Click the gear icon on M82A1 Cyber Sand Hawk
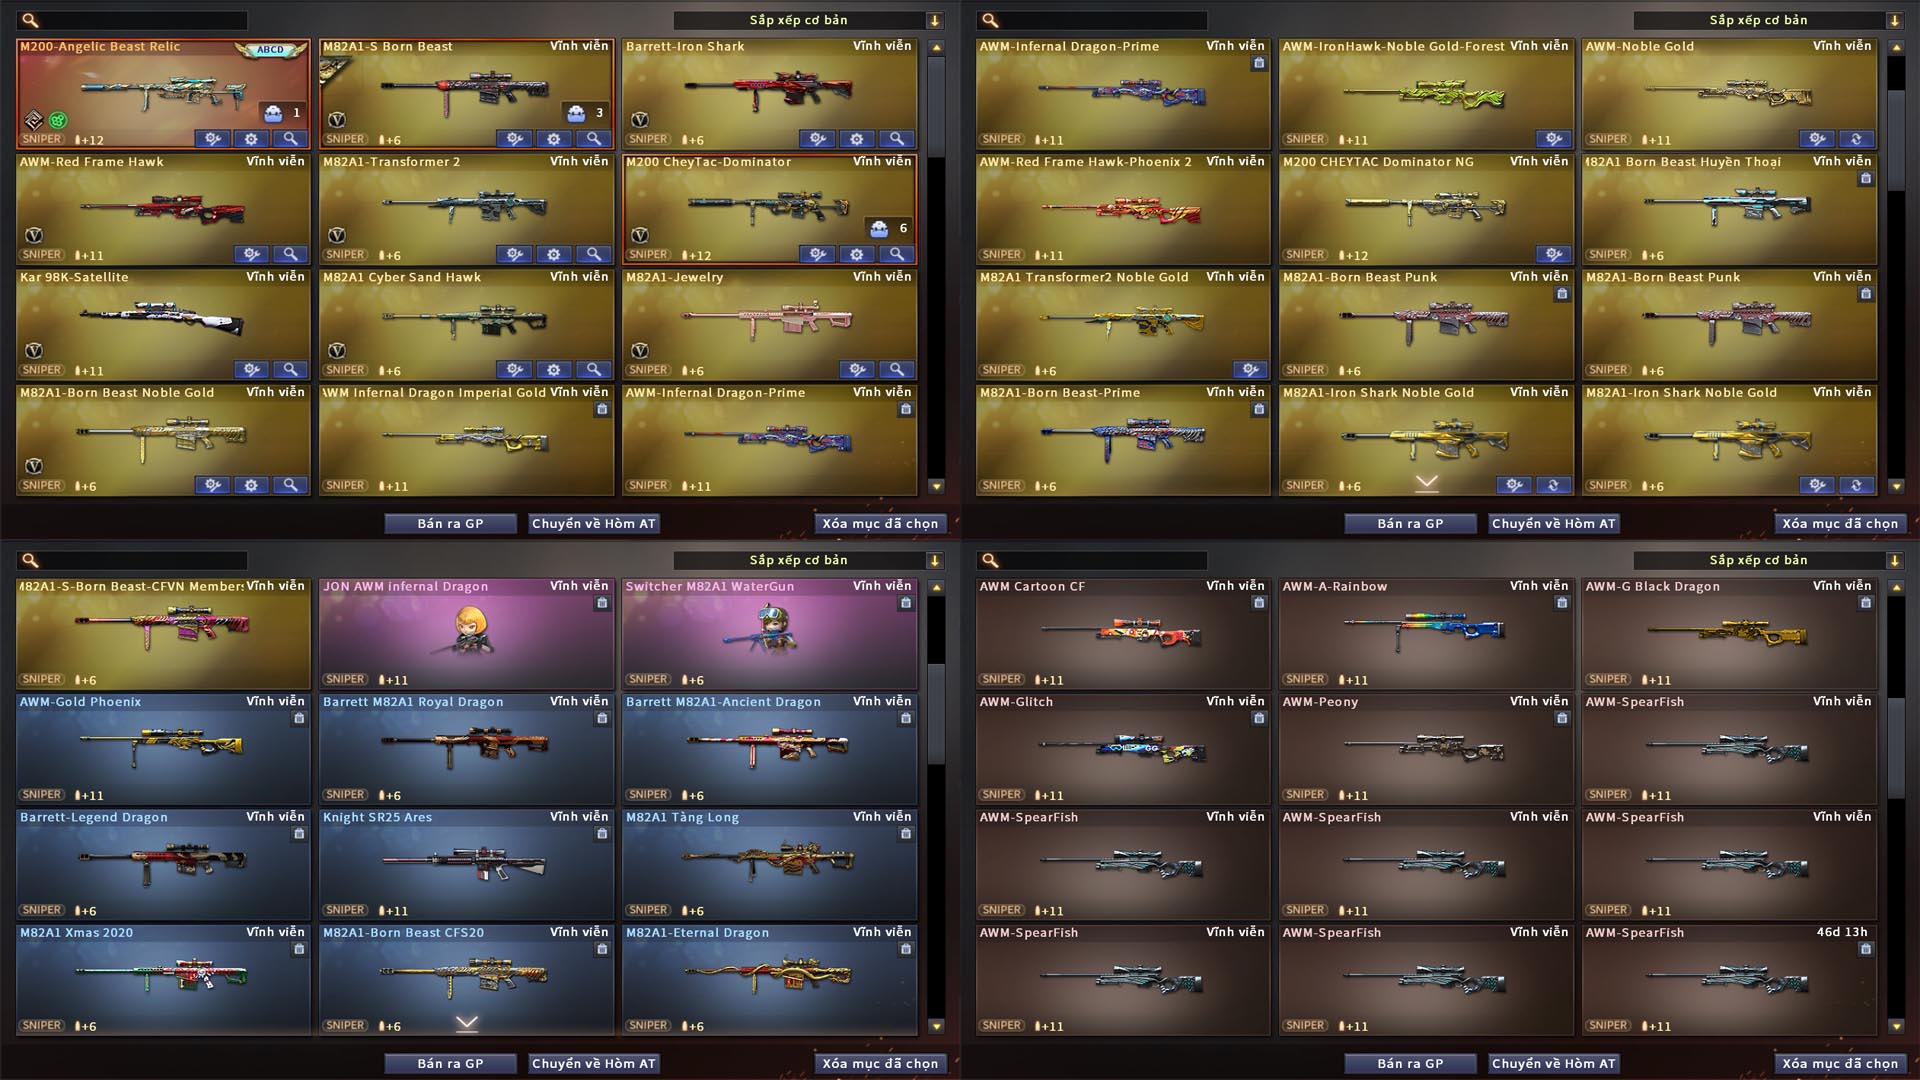This screenshot has width=1920, height=1080. click(553, 370)
